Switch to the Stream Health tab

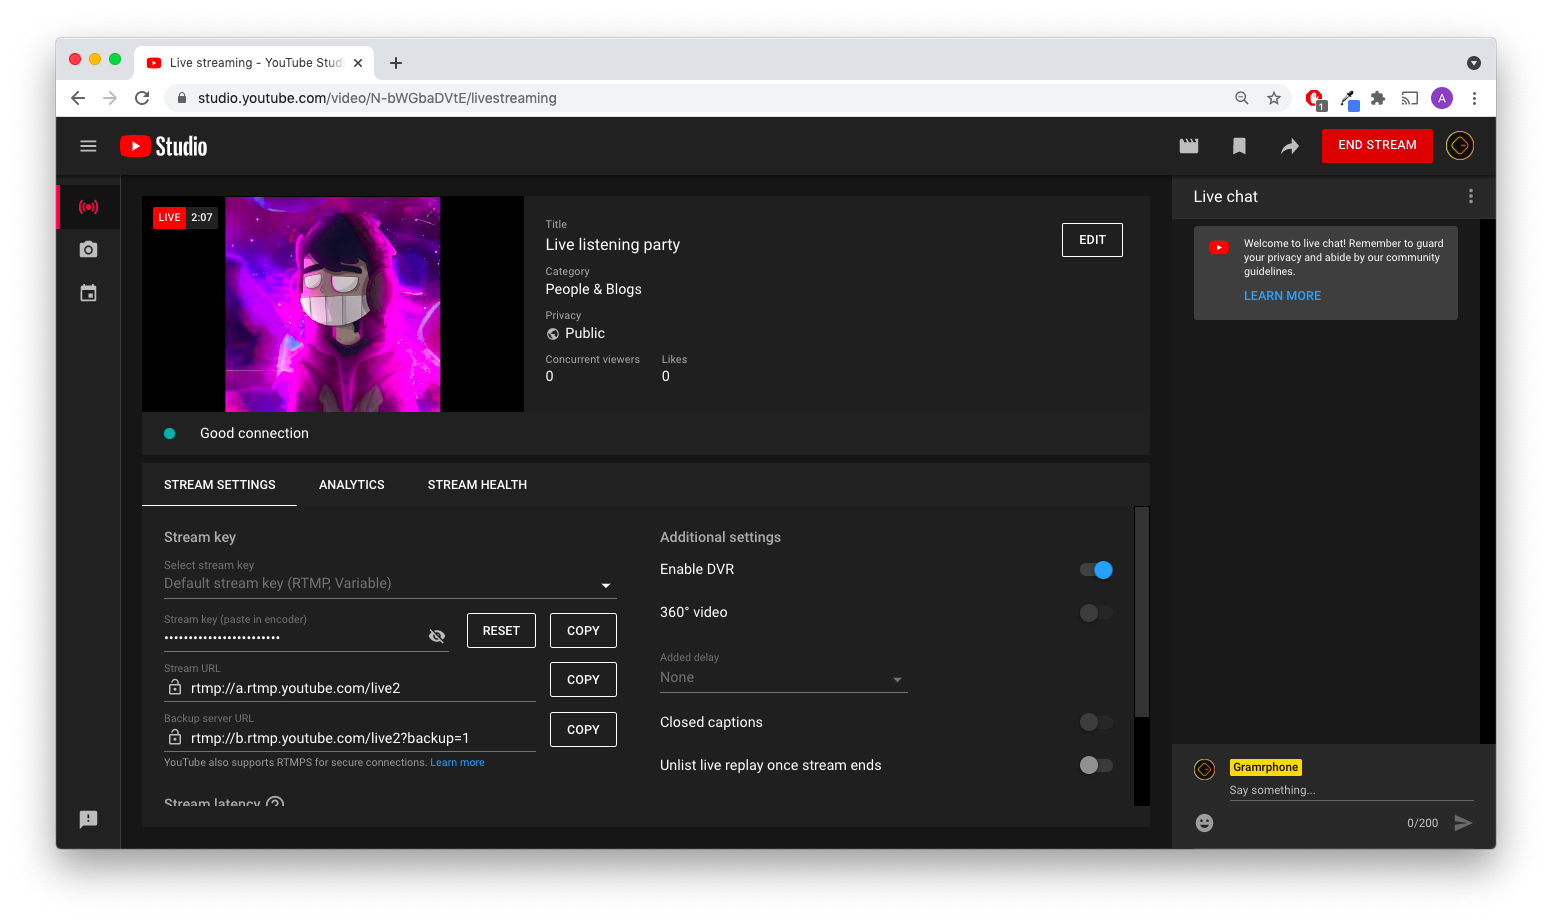(x=477, y=485)
